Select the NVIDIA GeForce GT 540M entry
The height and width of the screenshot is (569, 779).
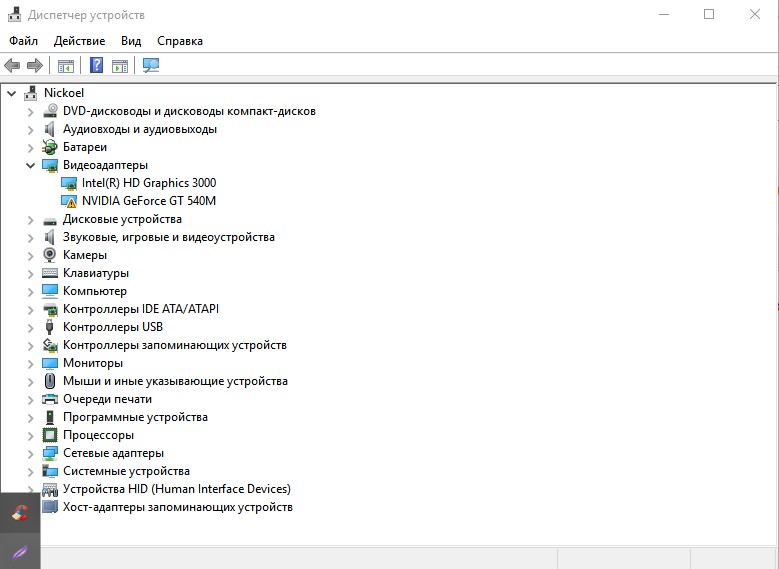[149, 201]
